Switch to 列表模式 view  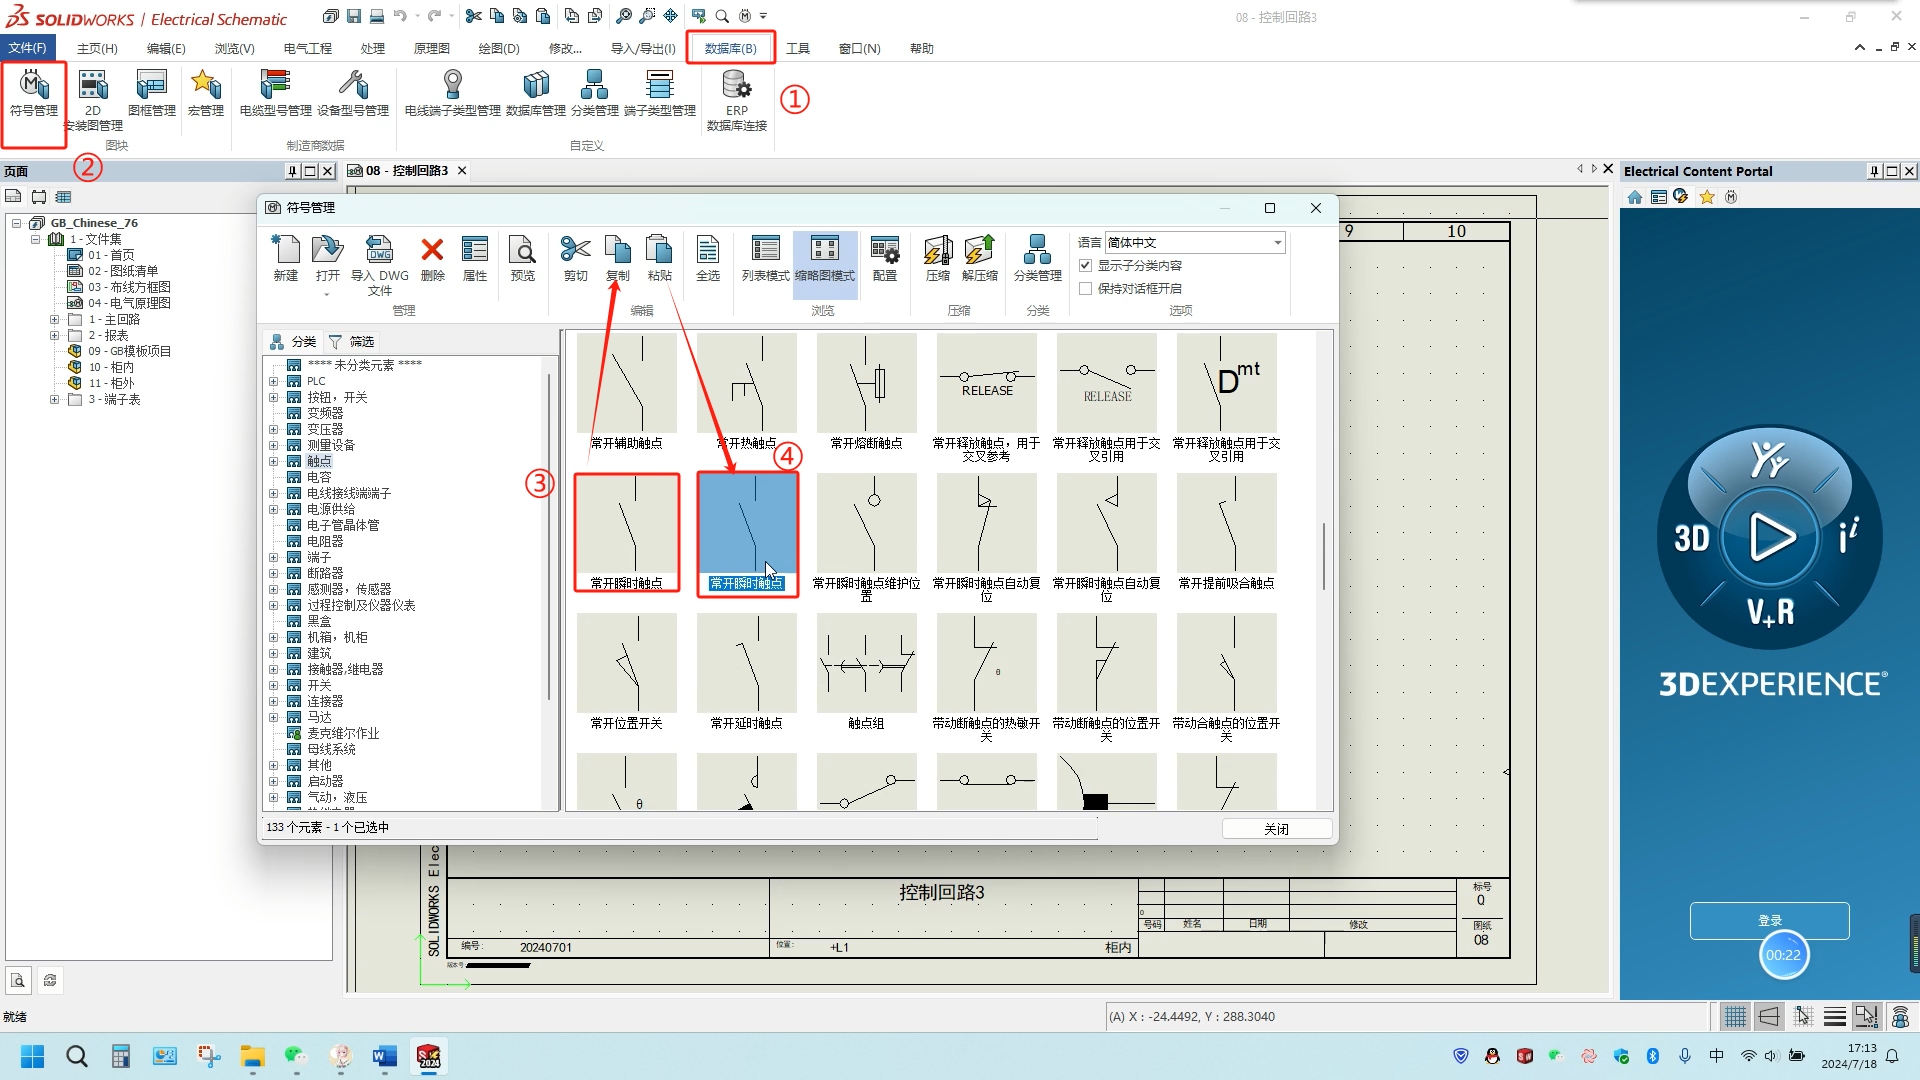pos(766,259)
